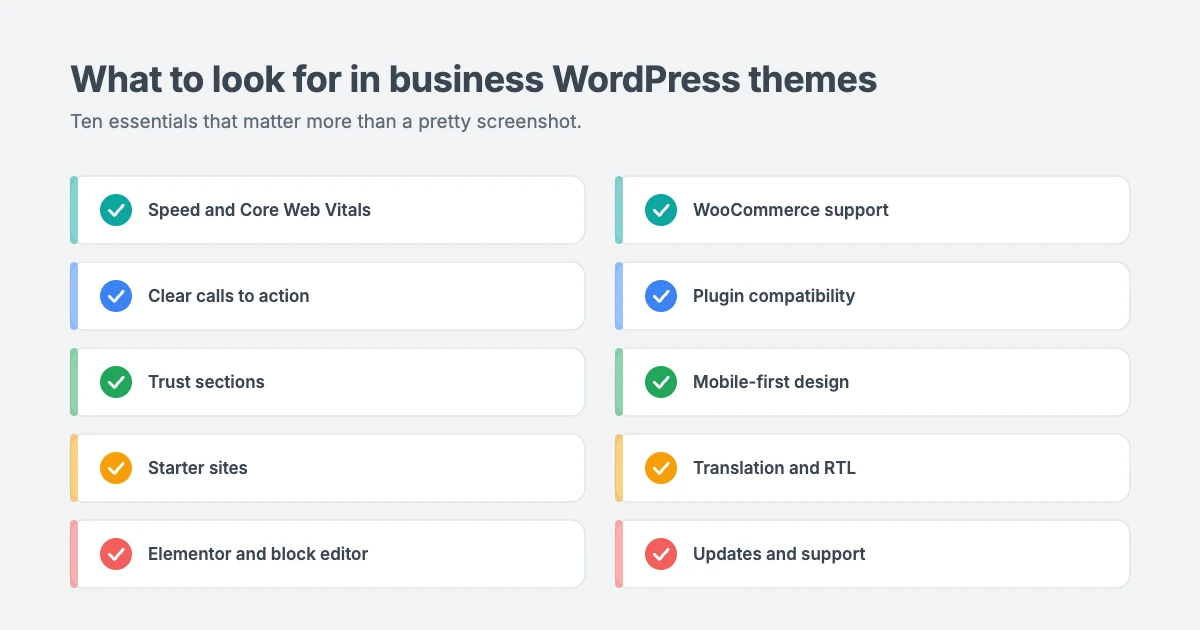Screen dimensions: 1200x630
Task: Select the text 'Clear calls to action'
Action: pyautogui.click(x=229, y=296)
